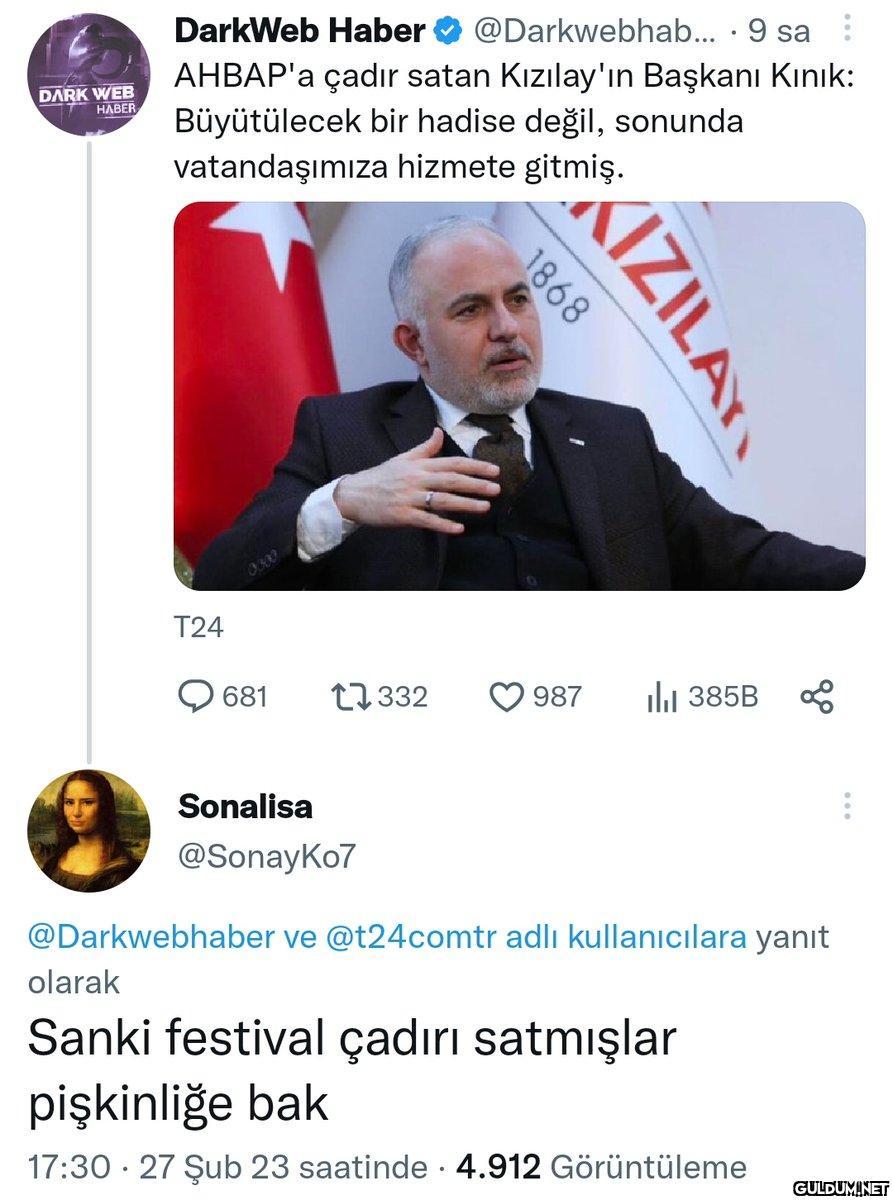Viewport: 893px width, 1200px height.
Task: Open the Sonalisa display name
Action: [x=245, y=806]
